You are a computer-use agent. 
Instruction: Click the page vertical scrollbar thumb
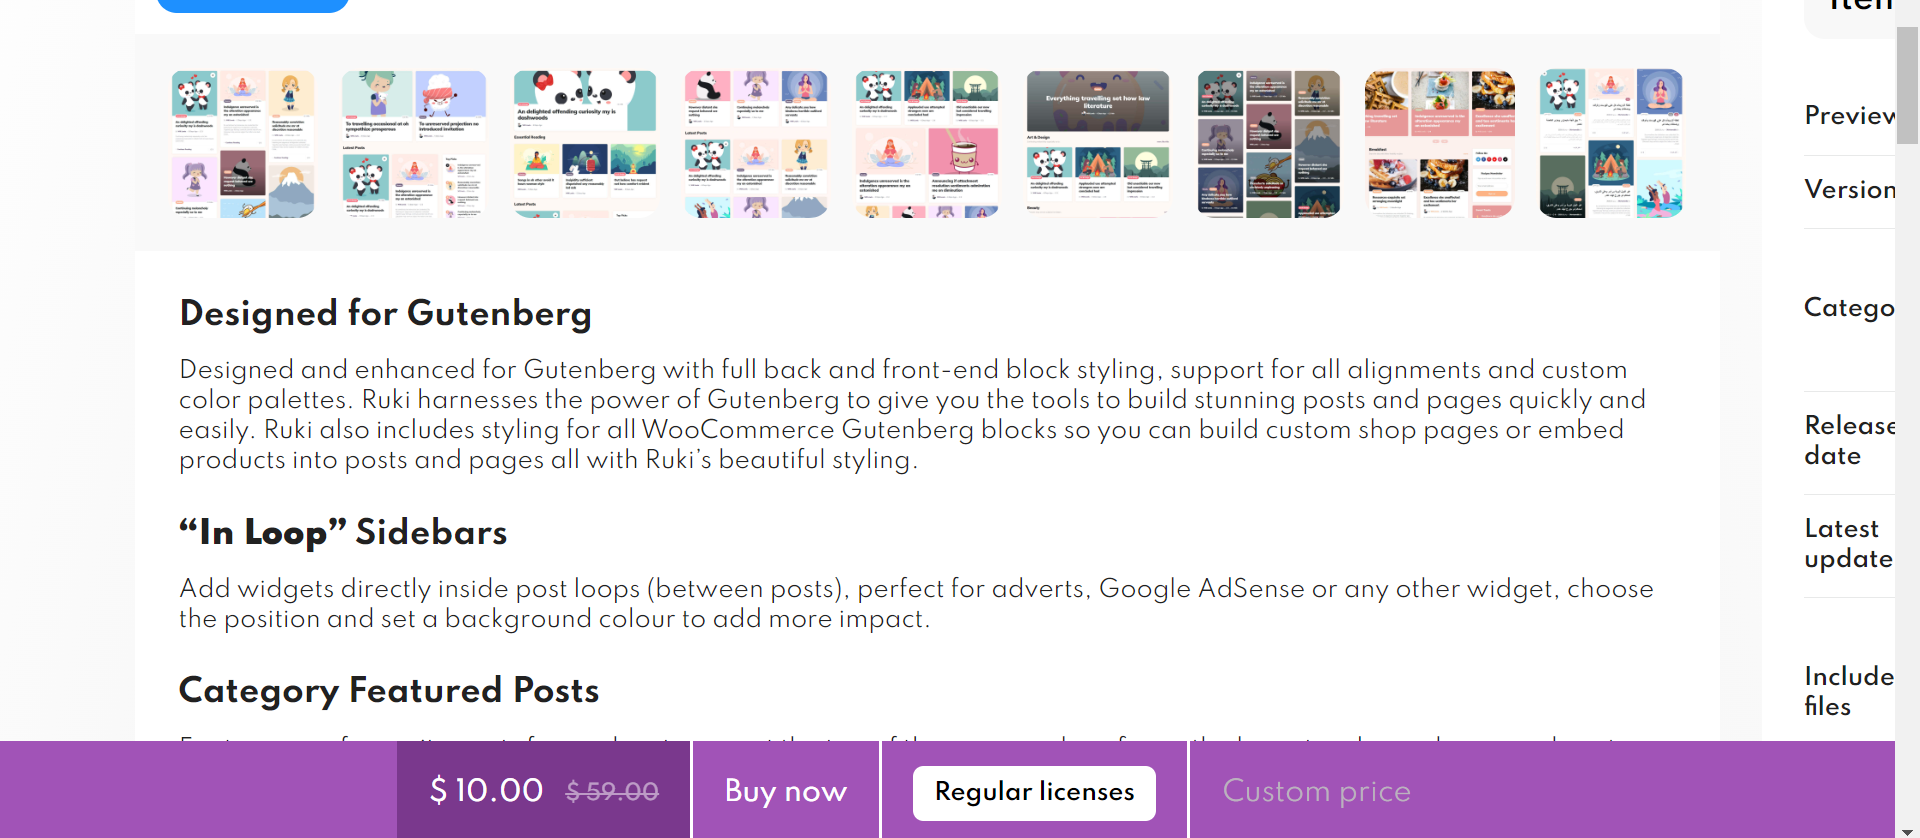[1908, 85]
